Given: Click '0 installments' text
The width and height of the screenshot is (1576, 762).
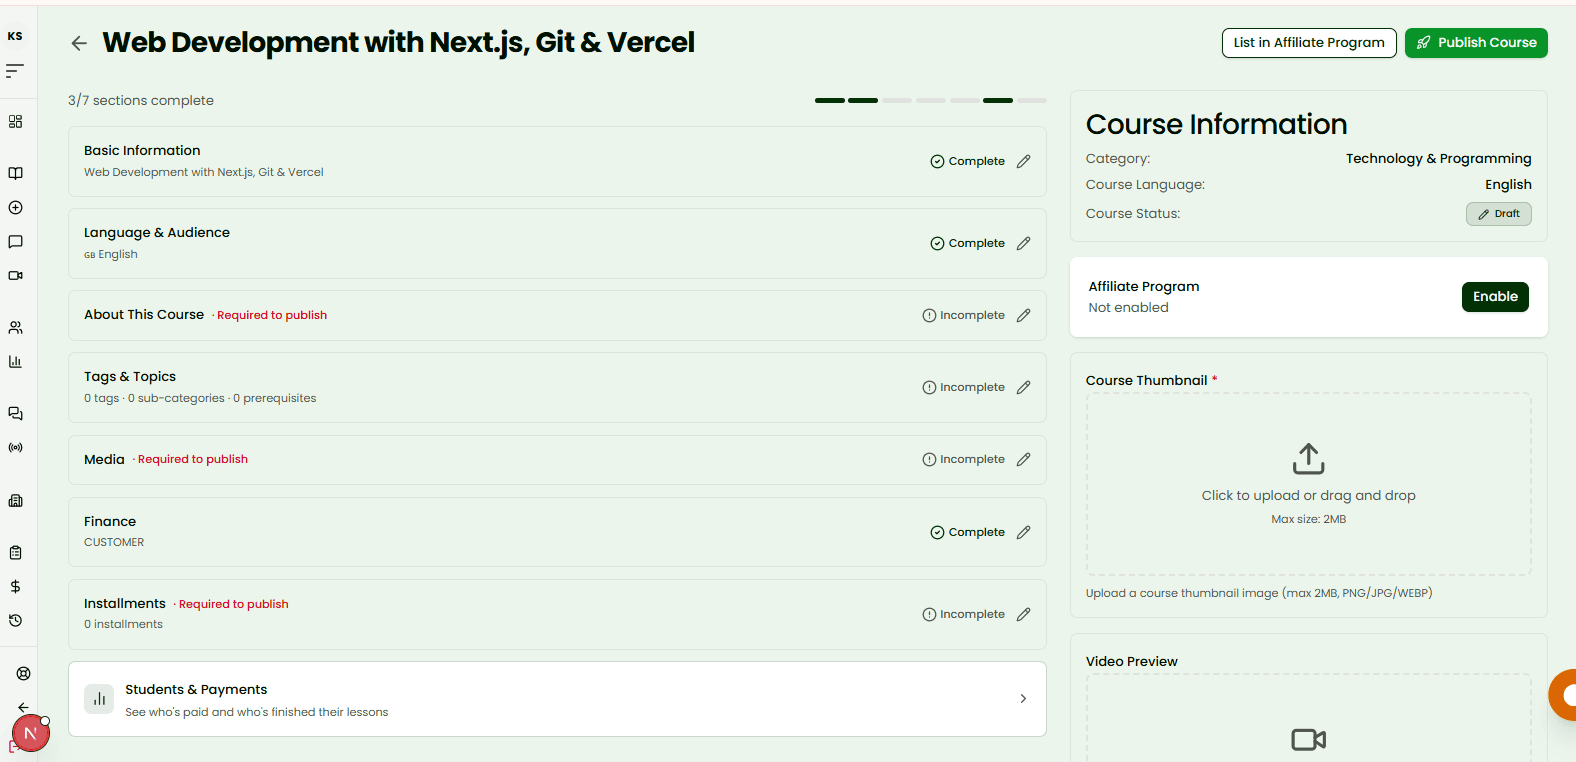Looking at the screenshot, I should click(123, 625).
